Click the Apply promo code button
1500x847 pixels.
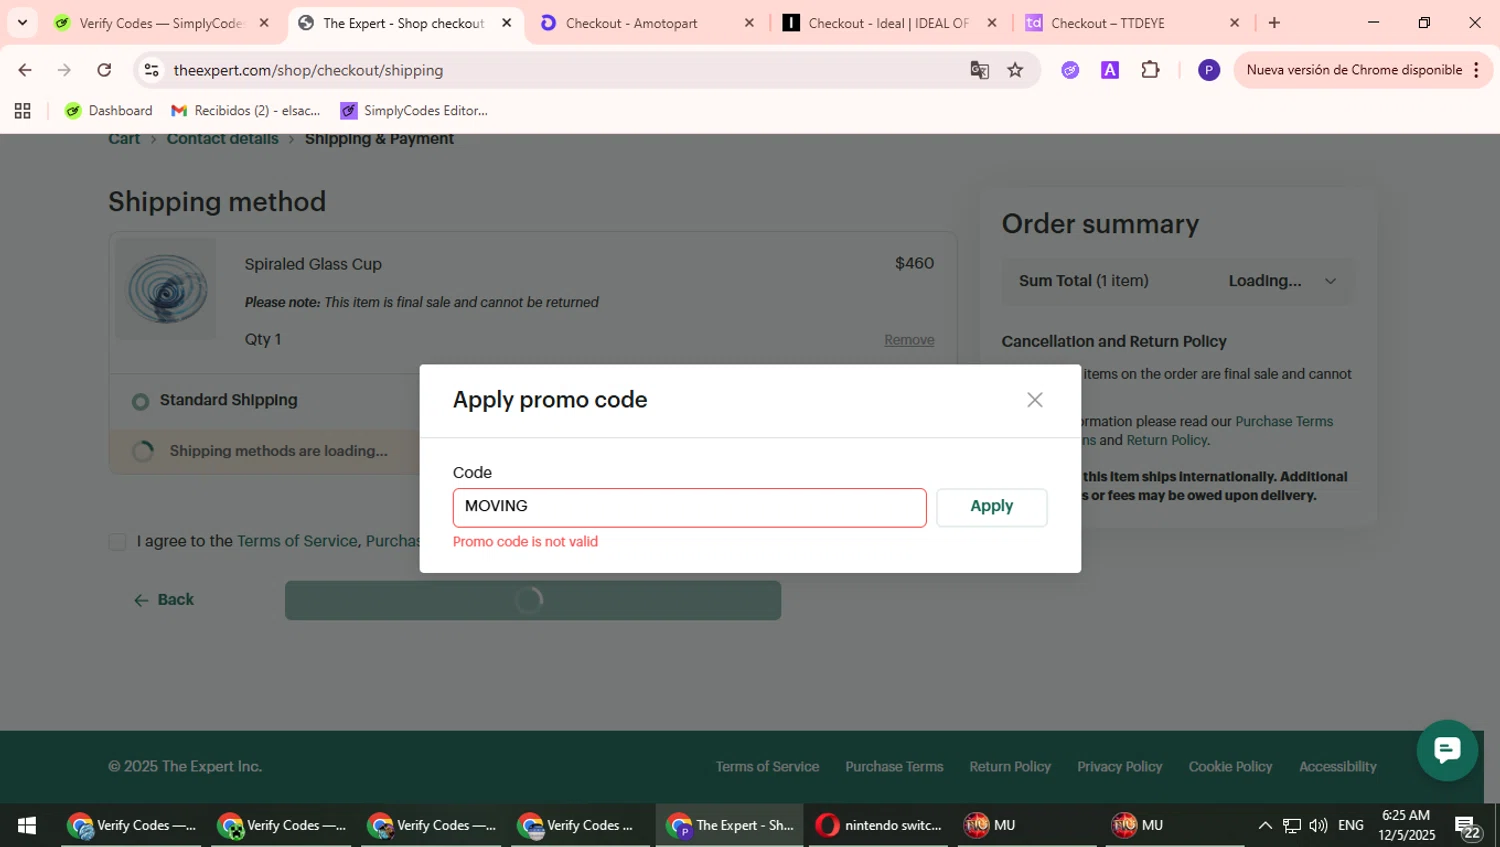coord(992,507)
